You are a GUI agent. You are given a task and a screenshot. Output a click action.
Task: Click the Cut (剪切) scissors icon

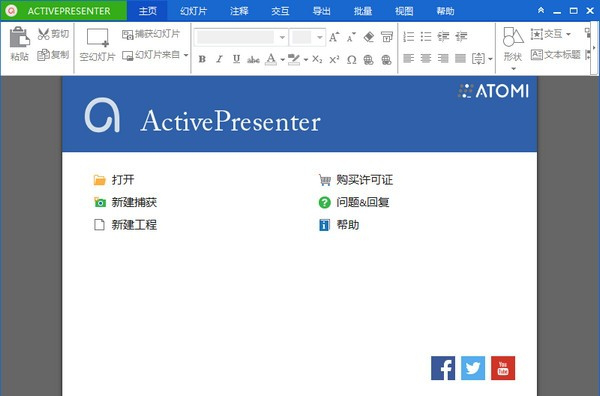pyautogui.click(x=44, y=34)
